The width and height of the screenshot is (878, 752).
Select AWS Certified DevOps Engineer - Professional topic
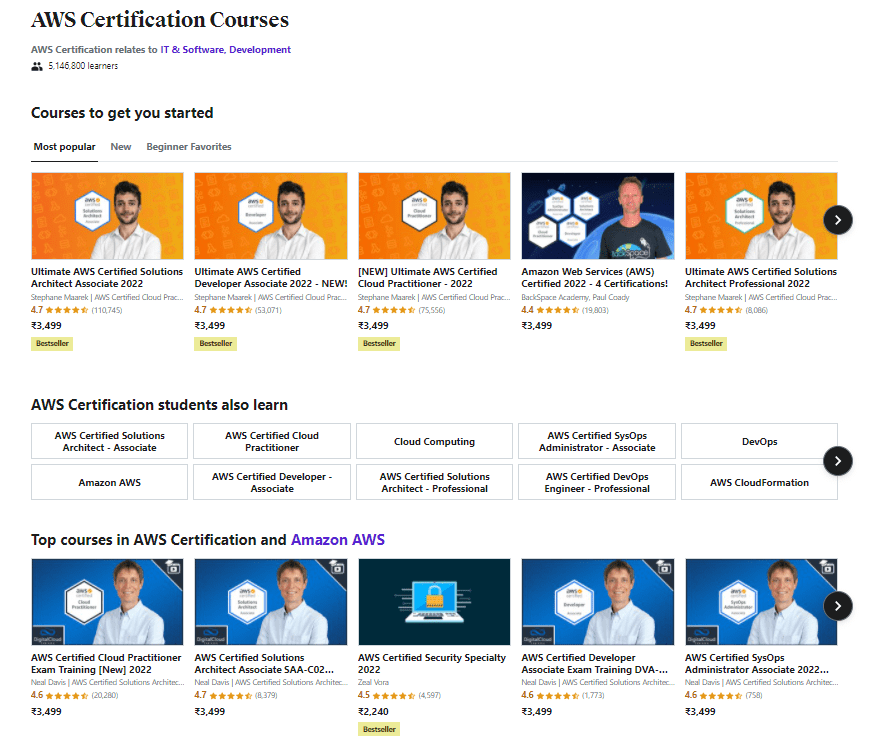(x=597, y=482)
